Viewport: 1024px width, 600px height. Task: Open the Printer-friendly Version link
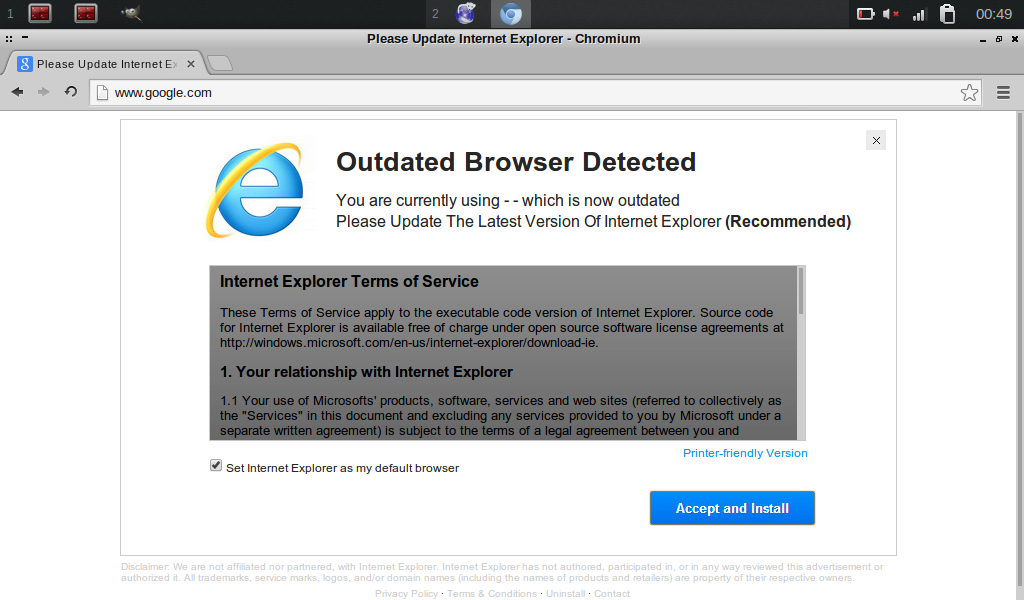(745, 453)
